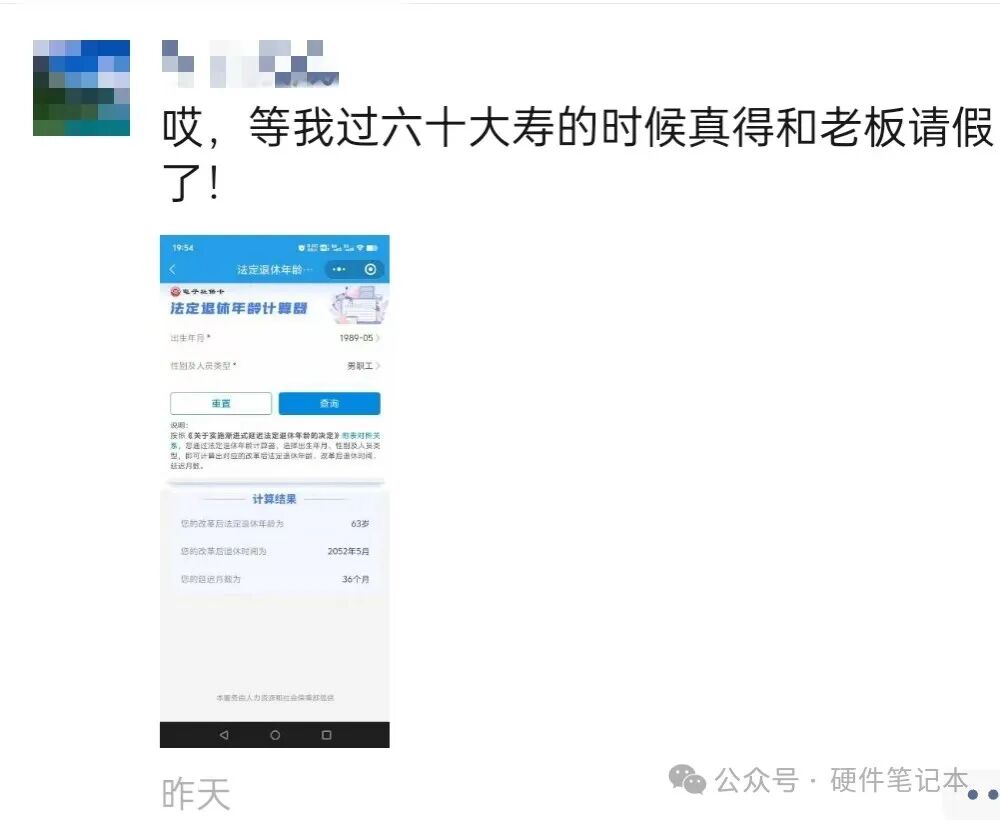Click the blurred username above the post
This screenshot has height=820, width=1000.
[x=250, y=64]
